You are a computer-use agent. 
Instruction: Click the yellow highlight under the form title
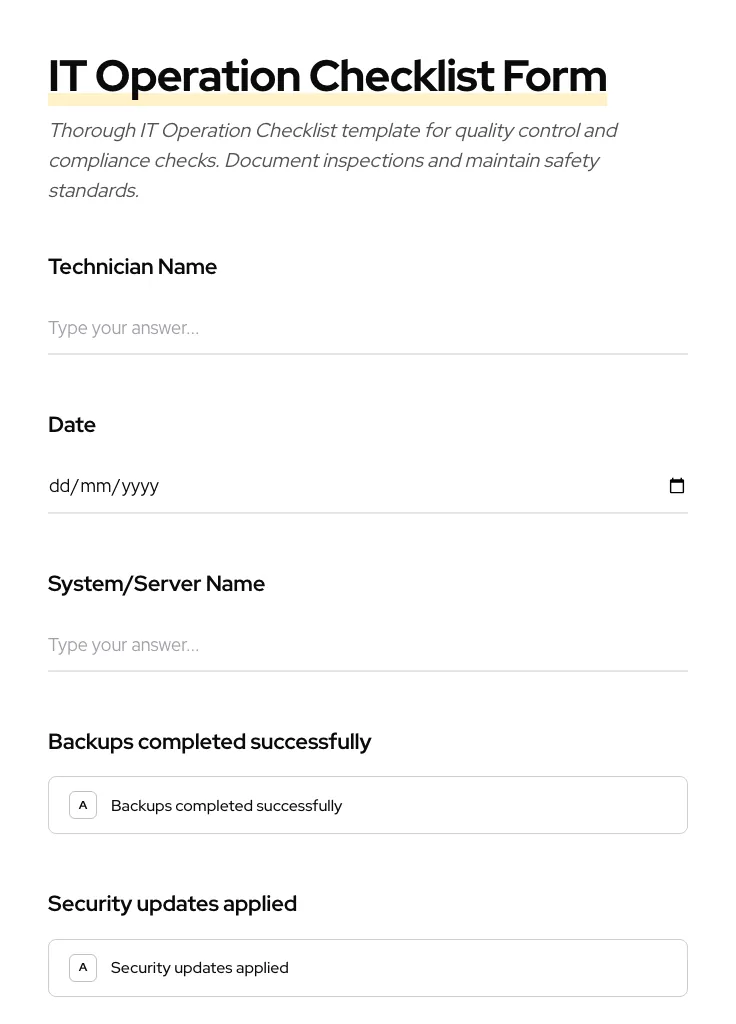coord(327,100)
